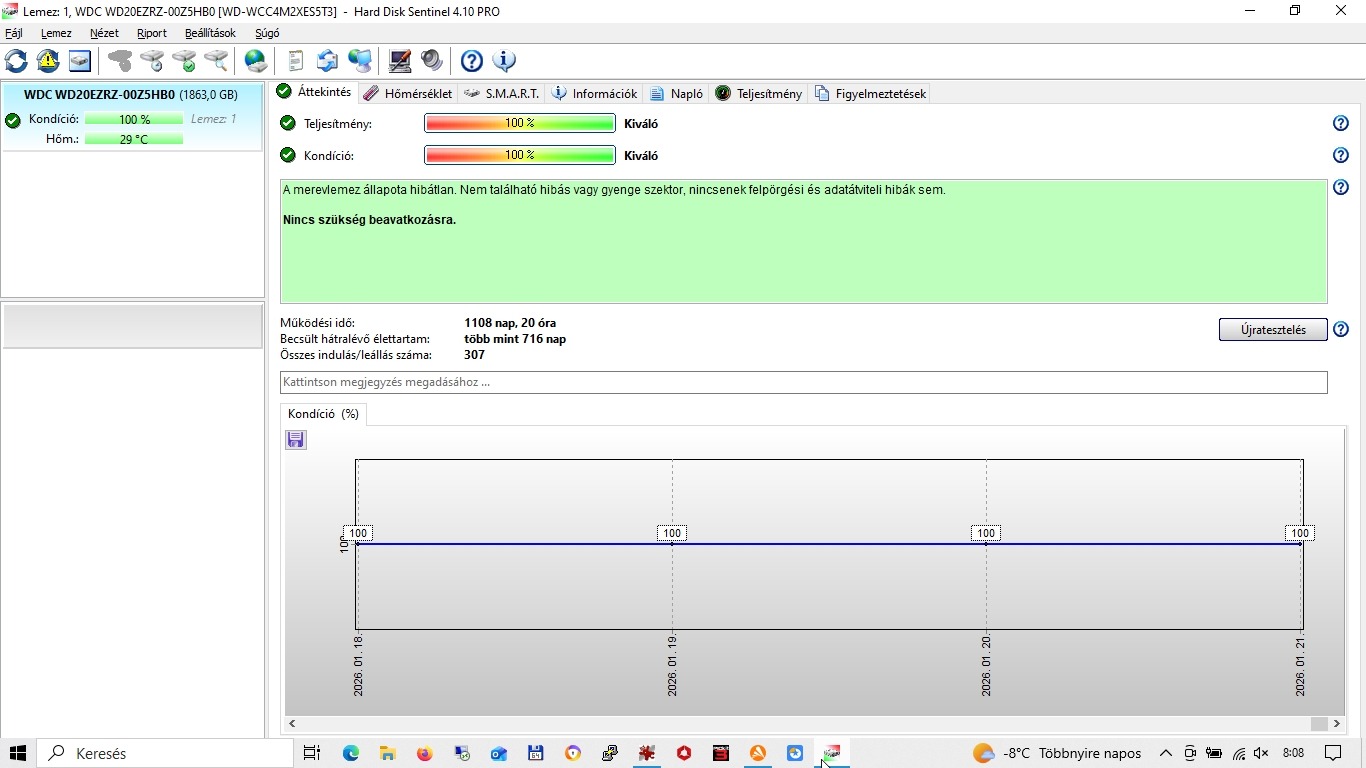1366x768 pixels.
Task: Click the Teljesítmény 100 % gradient bar
Action: [520, 123]
